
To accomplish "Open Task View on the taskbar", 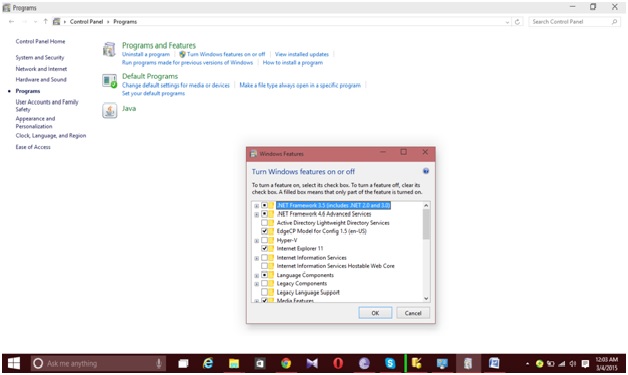I will 183,363.
